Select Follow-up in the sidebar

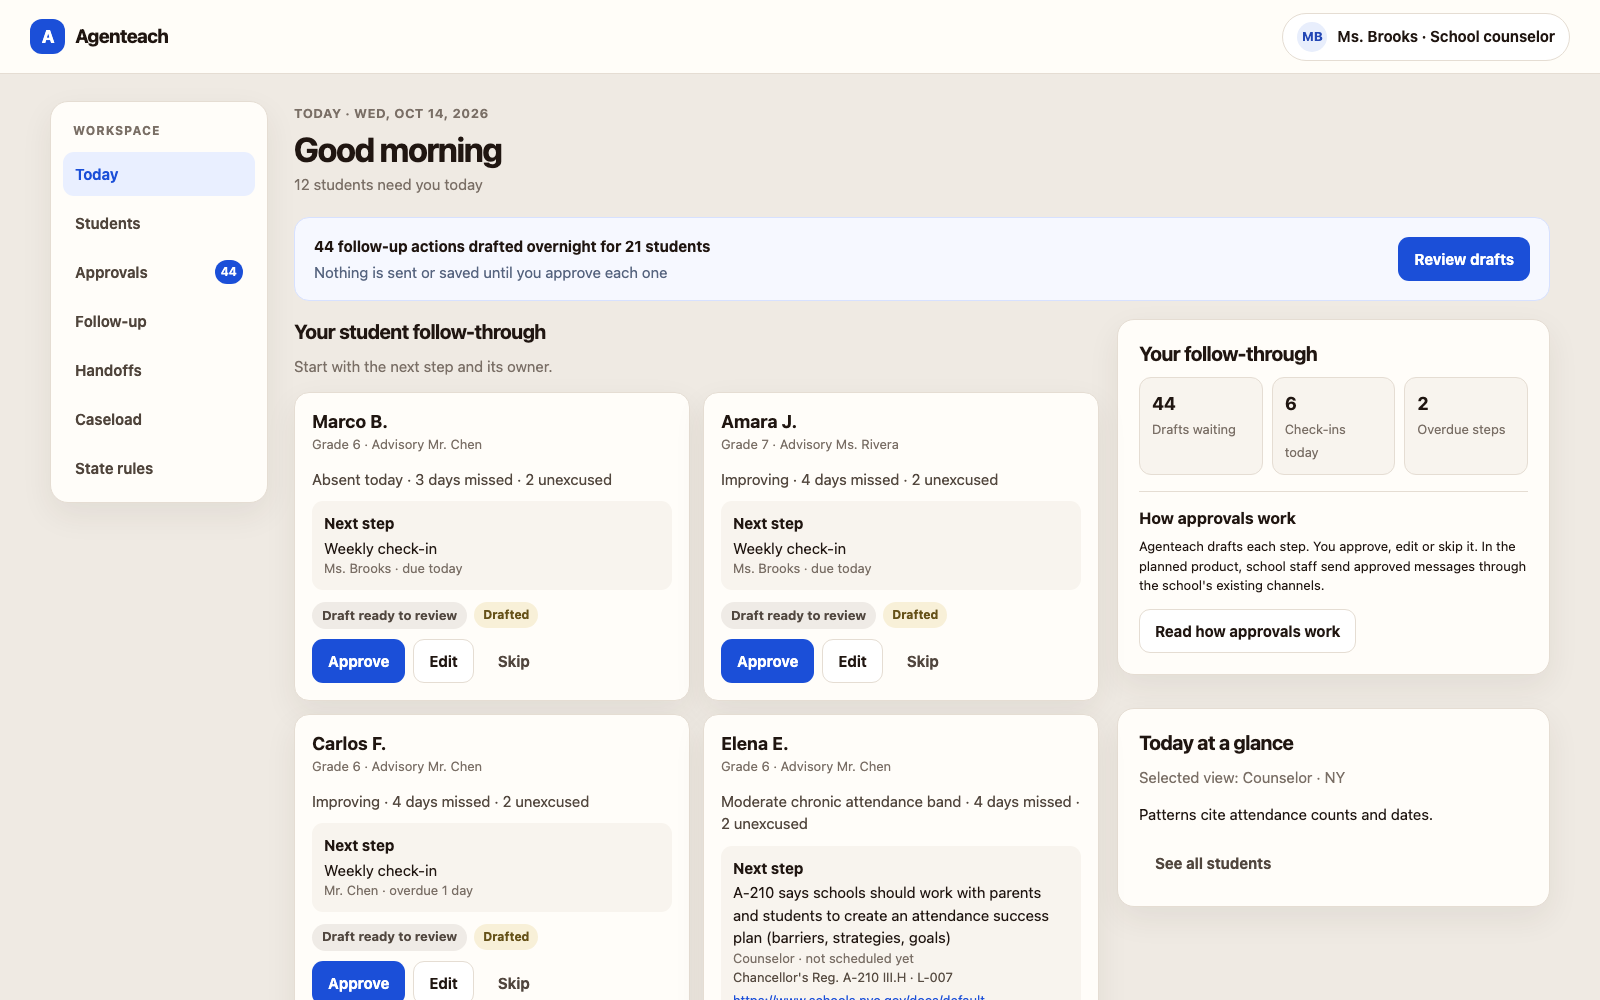coord(159,321)
